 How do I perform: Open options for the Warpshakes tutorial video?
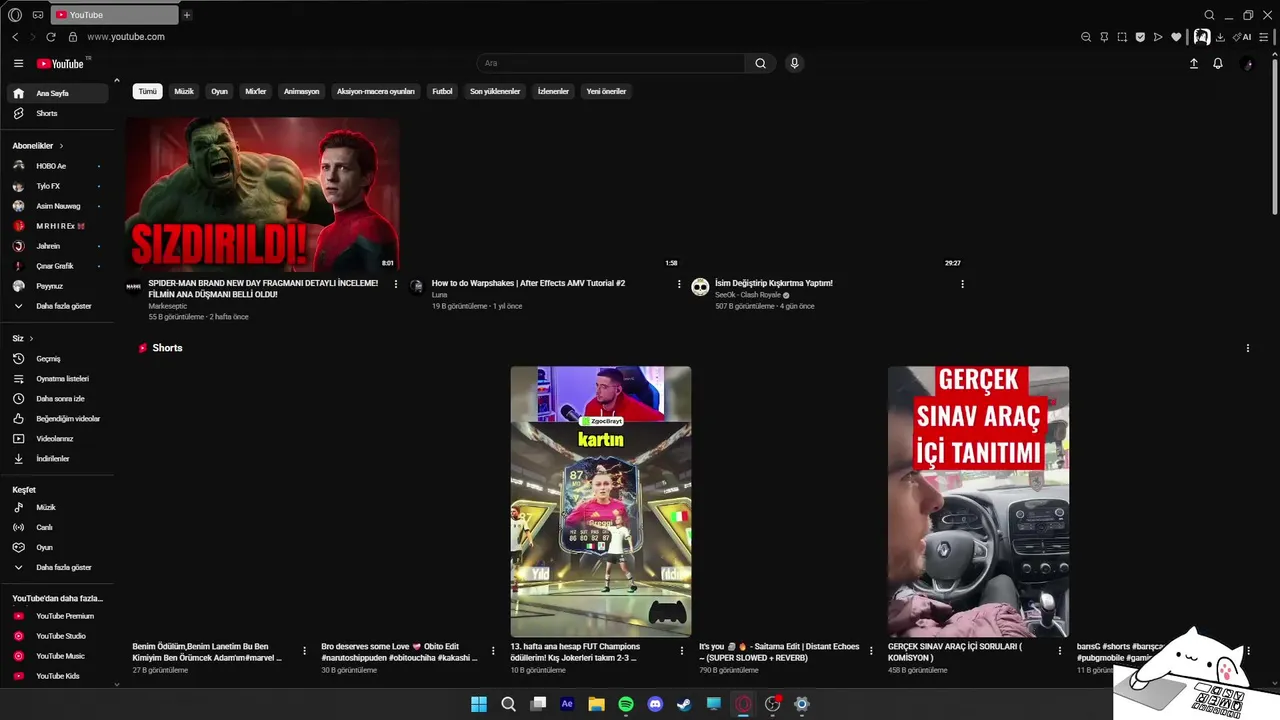tap(679, 284)
